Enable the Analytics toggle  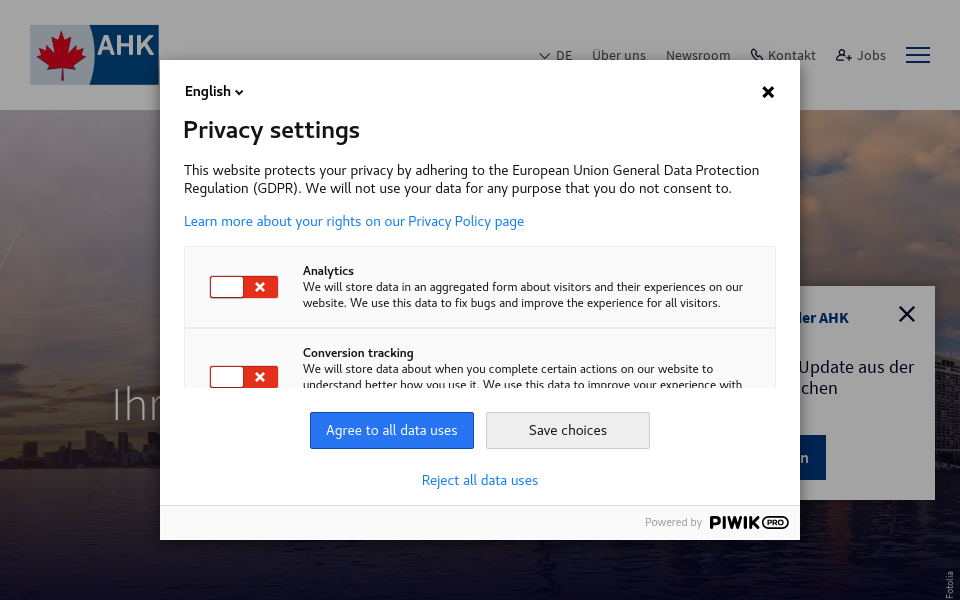tap(243, 287)
